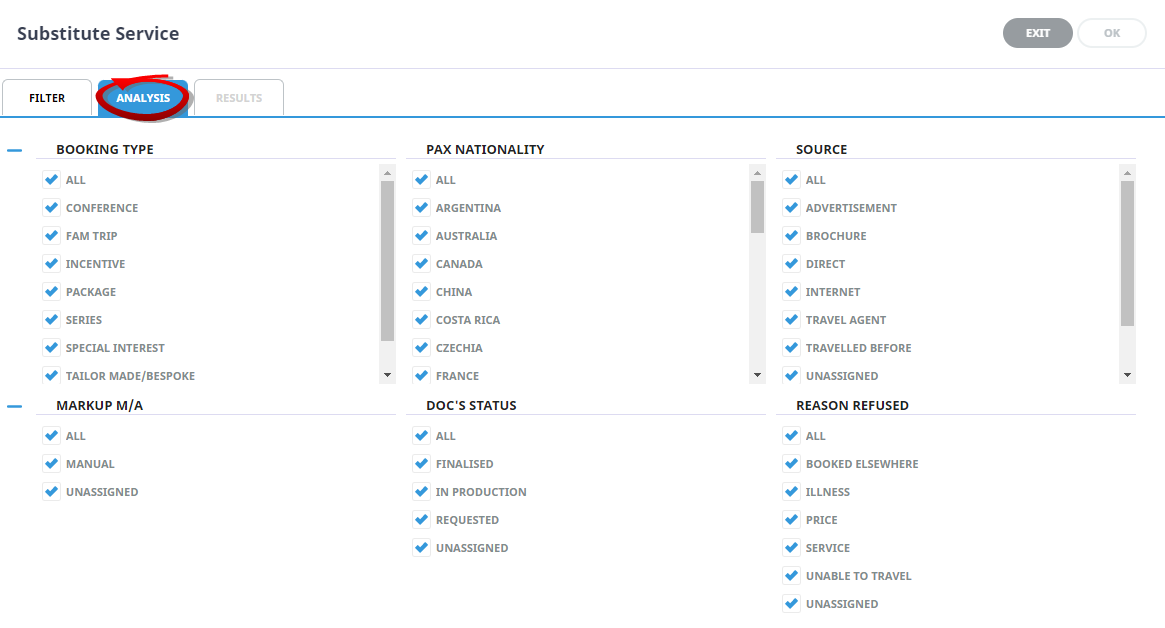Toggle UNABLE TO TRAVEL checkbox

click(x=791, y=576)
